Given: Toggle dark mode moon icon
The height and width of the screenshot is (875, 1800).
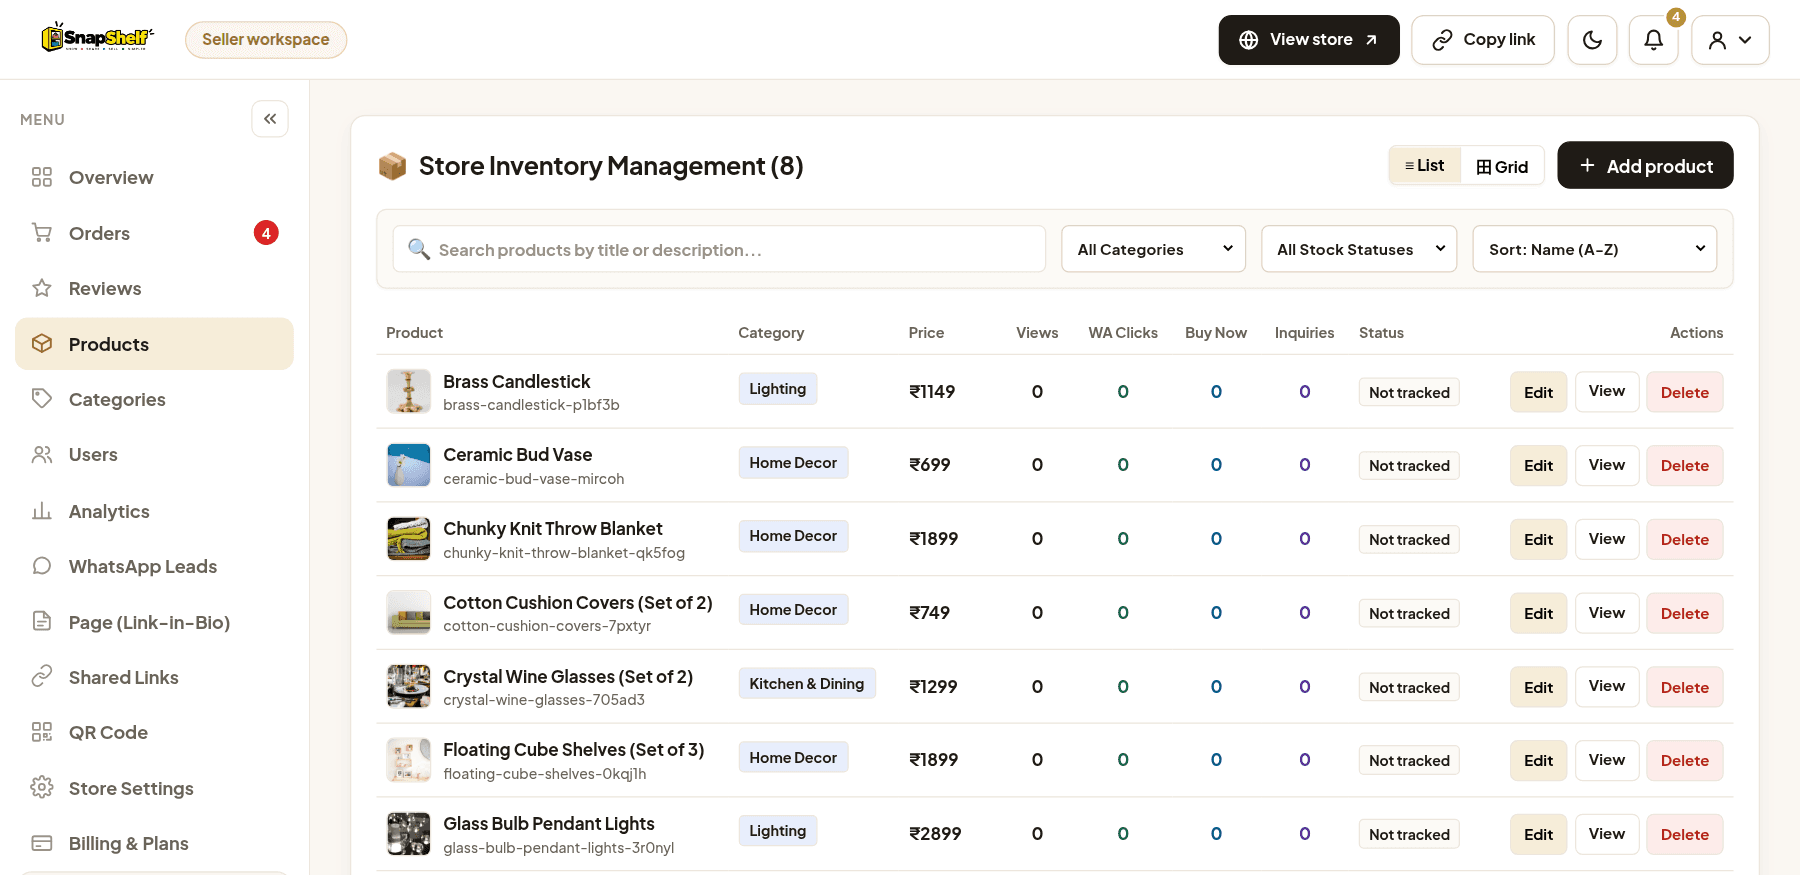Looking at the screenshot, I should click(x=1592, y=40).
